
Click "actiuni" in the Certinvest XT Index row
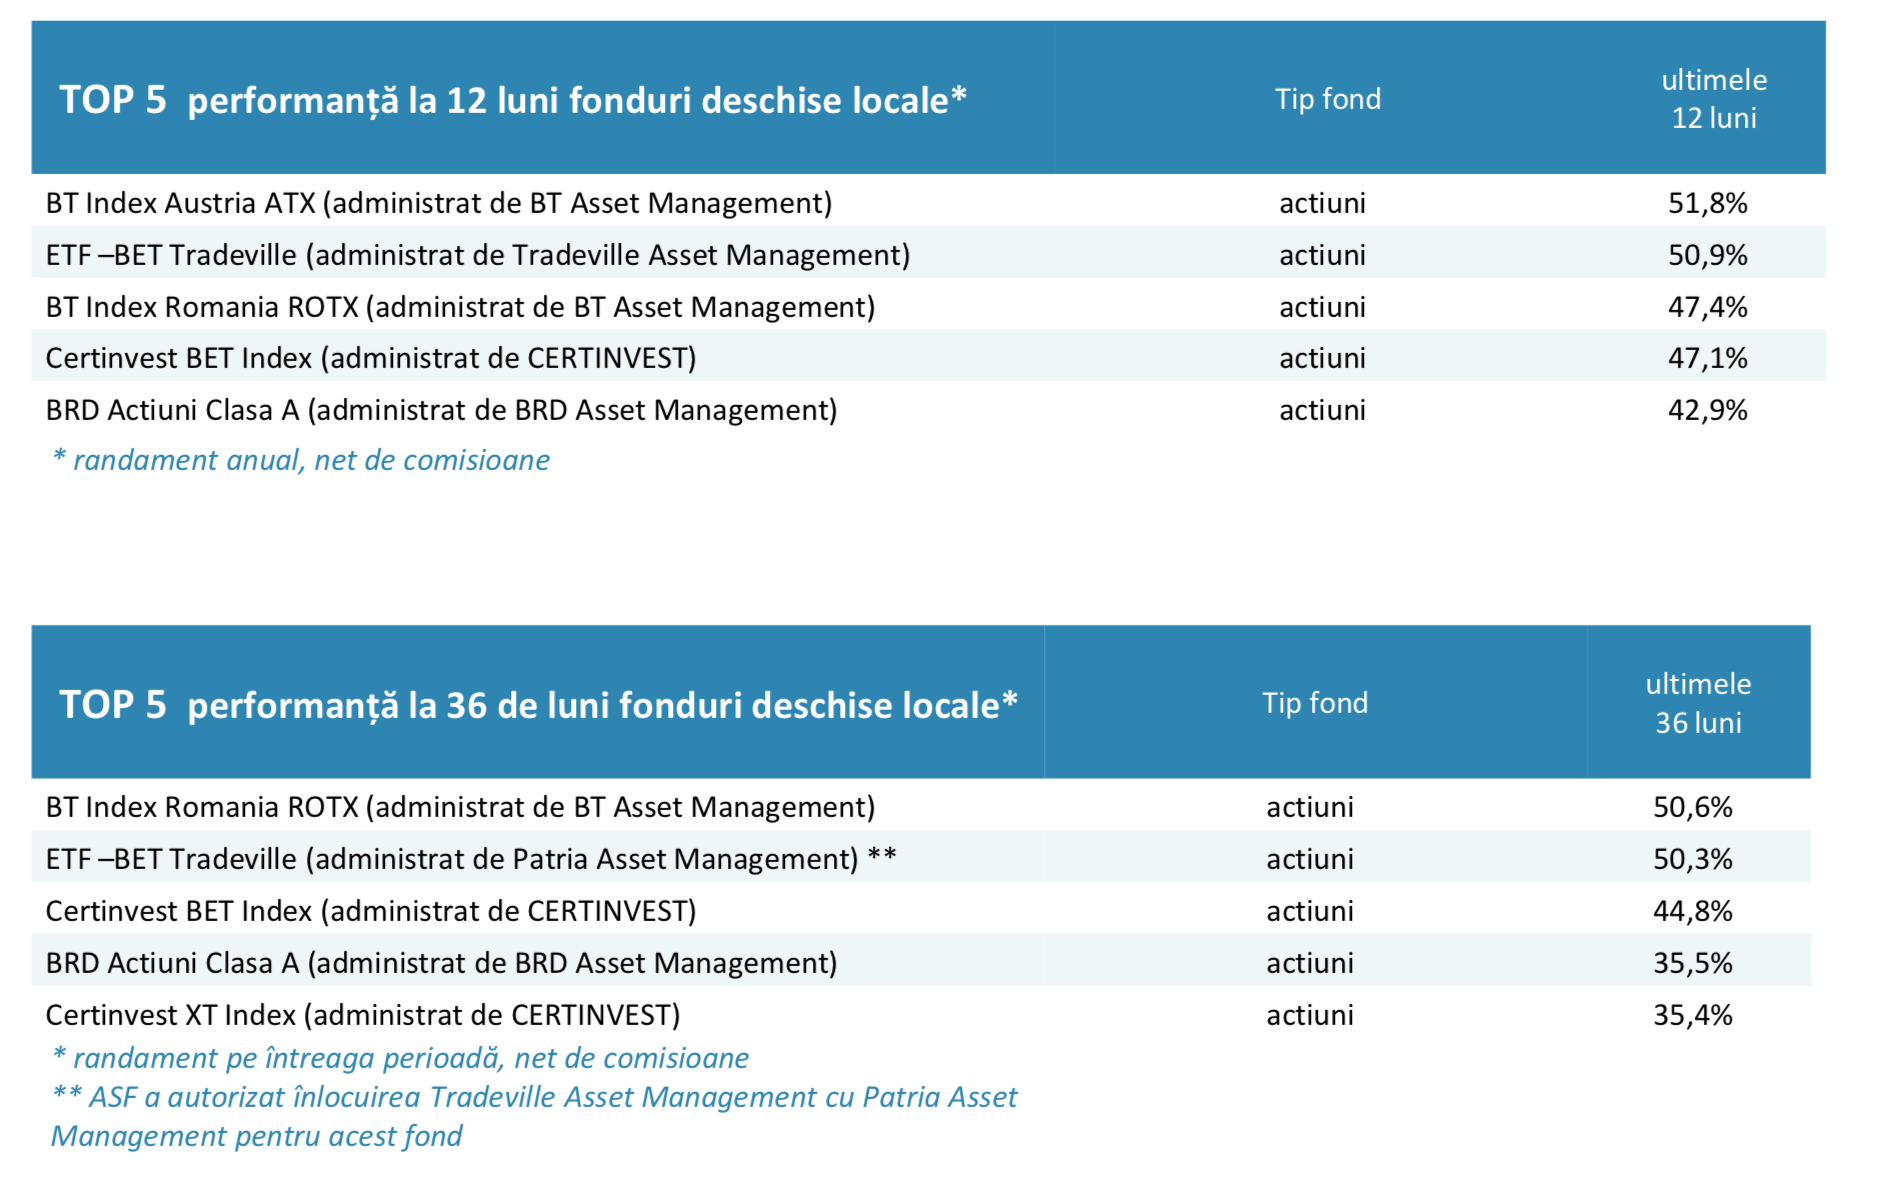(1310, 1015)
